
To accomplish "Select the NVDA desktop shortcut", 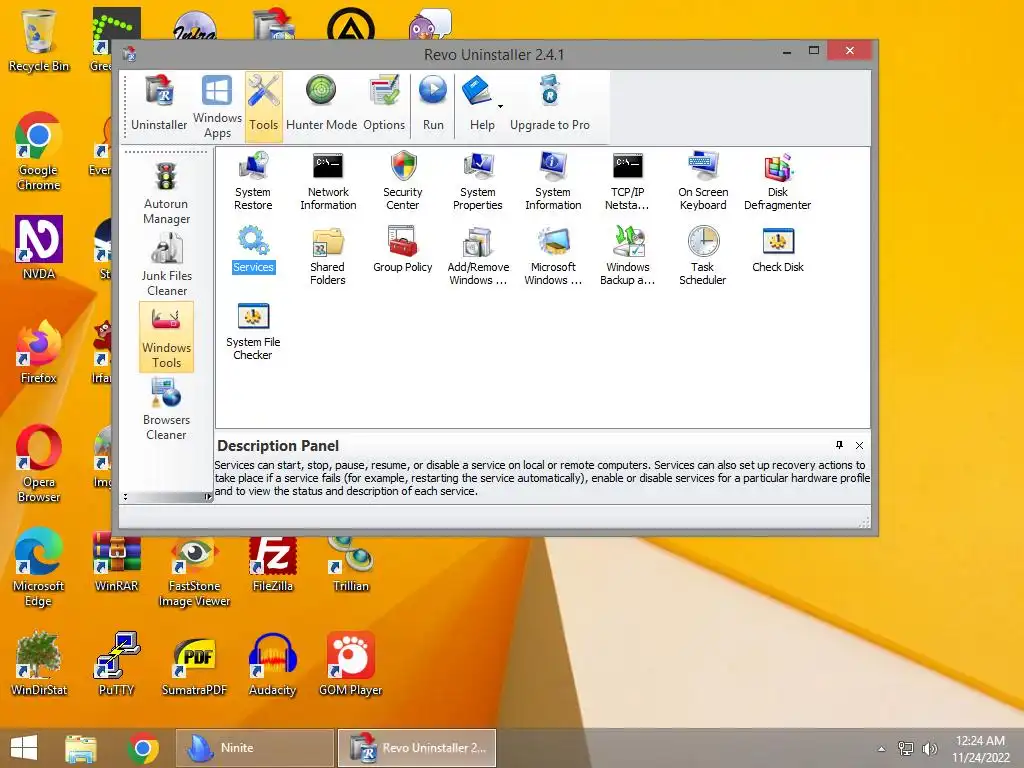I will (39, 248).
